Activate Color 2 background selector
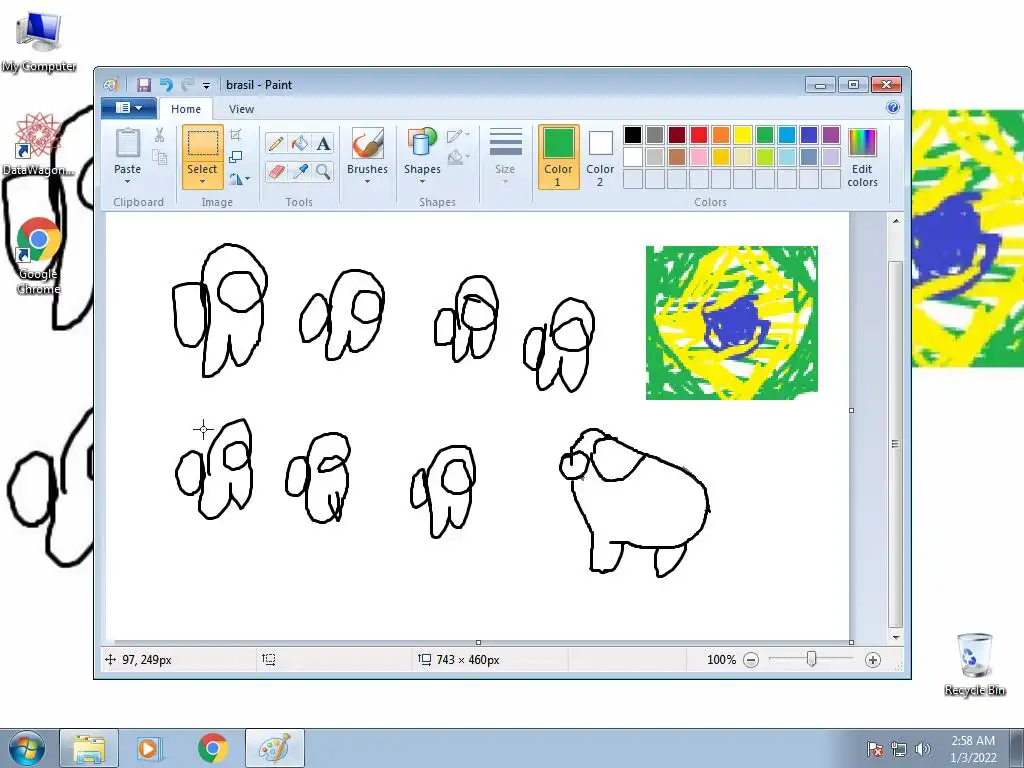The image size is (1024, 768). click(x=600, y=157)
